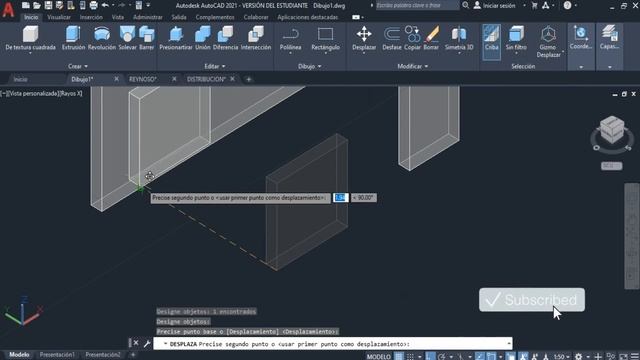640x360 pixels.
Task: Click the Gizmo Desplazar icon
Action: (x=548, y=34)
